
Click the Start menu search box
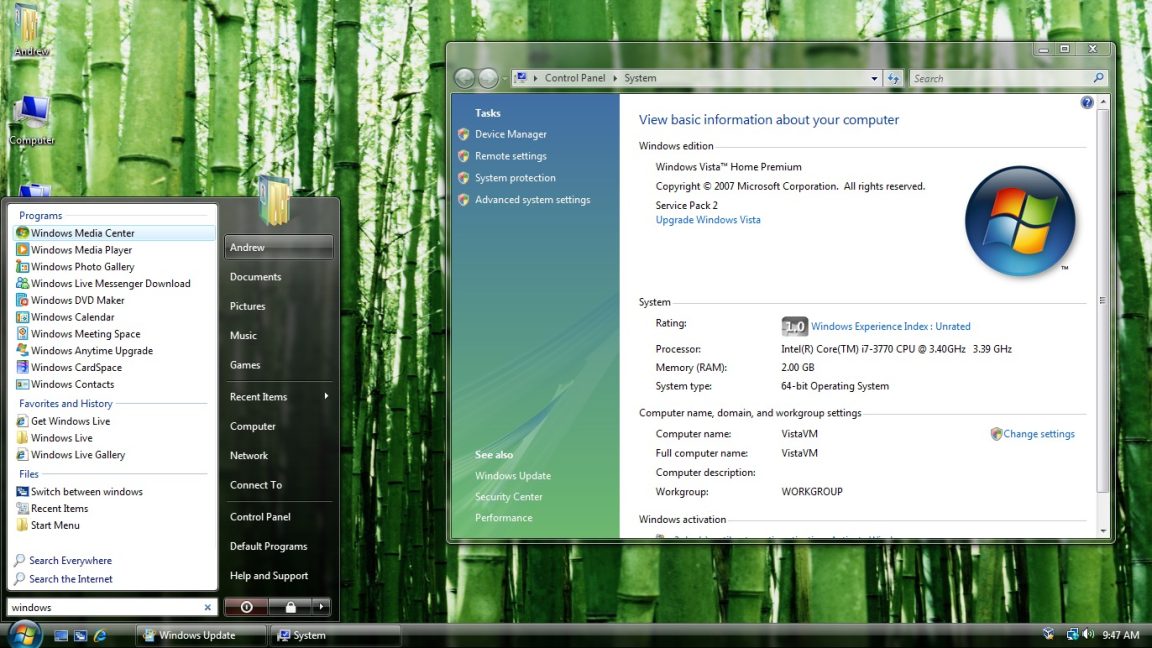pyautogui.click(x=105, y=607)
